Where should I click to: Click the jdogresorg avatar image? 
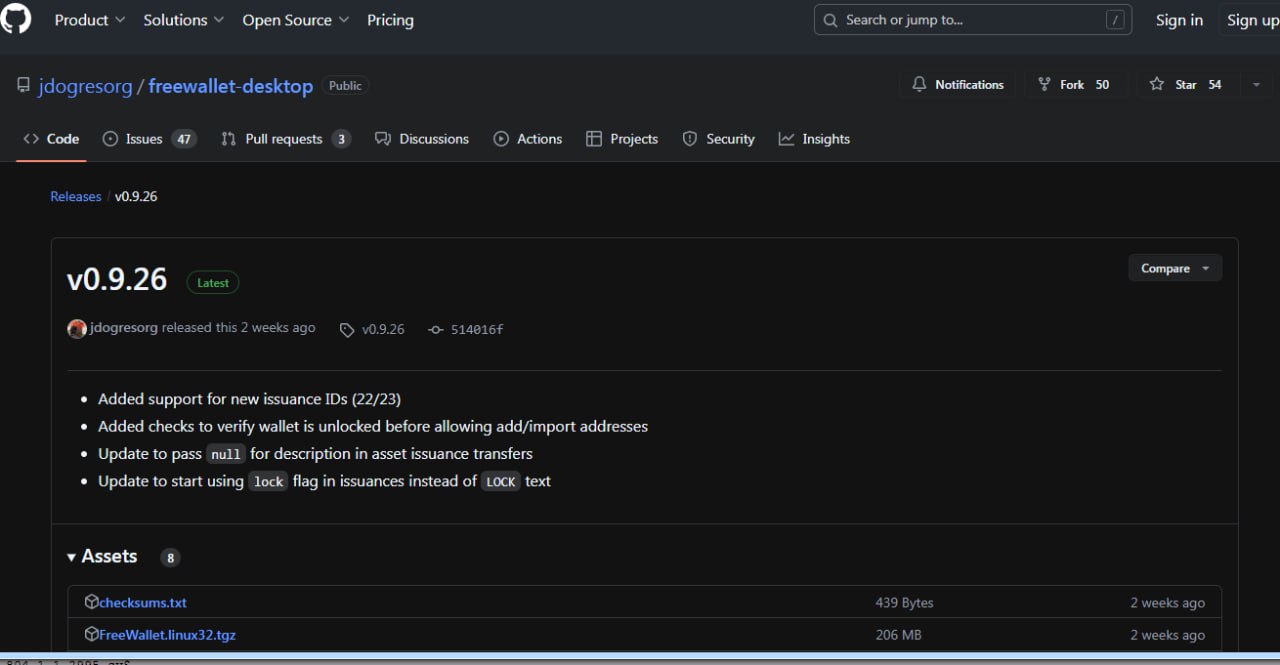pos(77,329)
